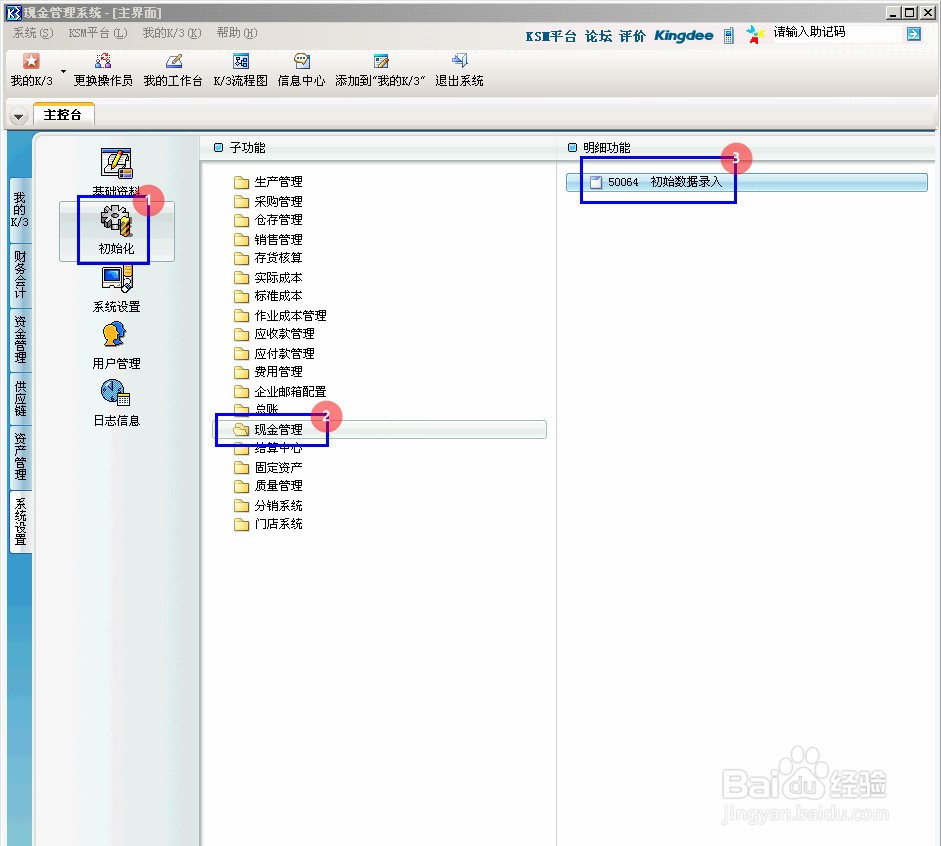The image size is (941, 846).
Task: Select the 主控台 tab
Action: pos(63,115)
